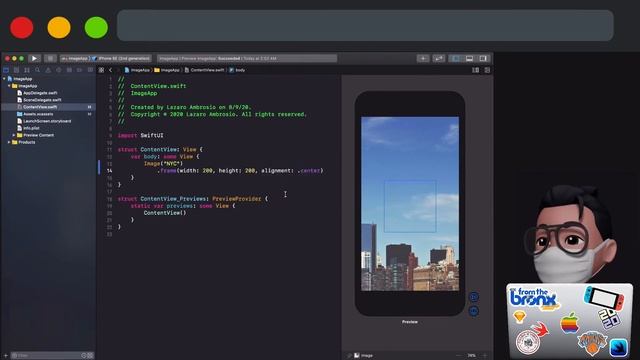This screenshot has width=640, height=360.
Task: Click the Preview label below device
Action: point(409,322)
